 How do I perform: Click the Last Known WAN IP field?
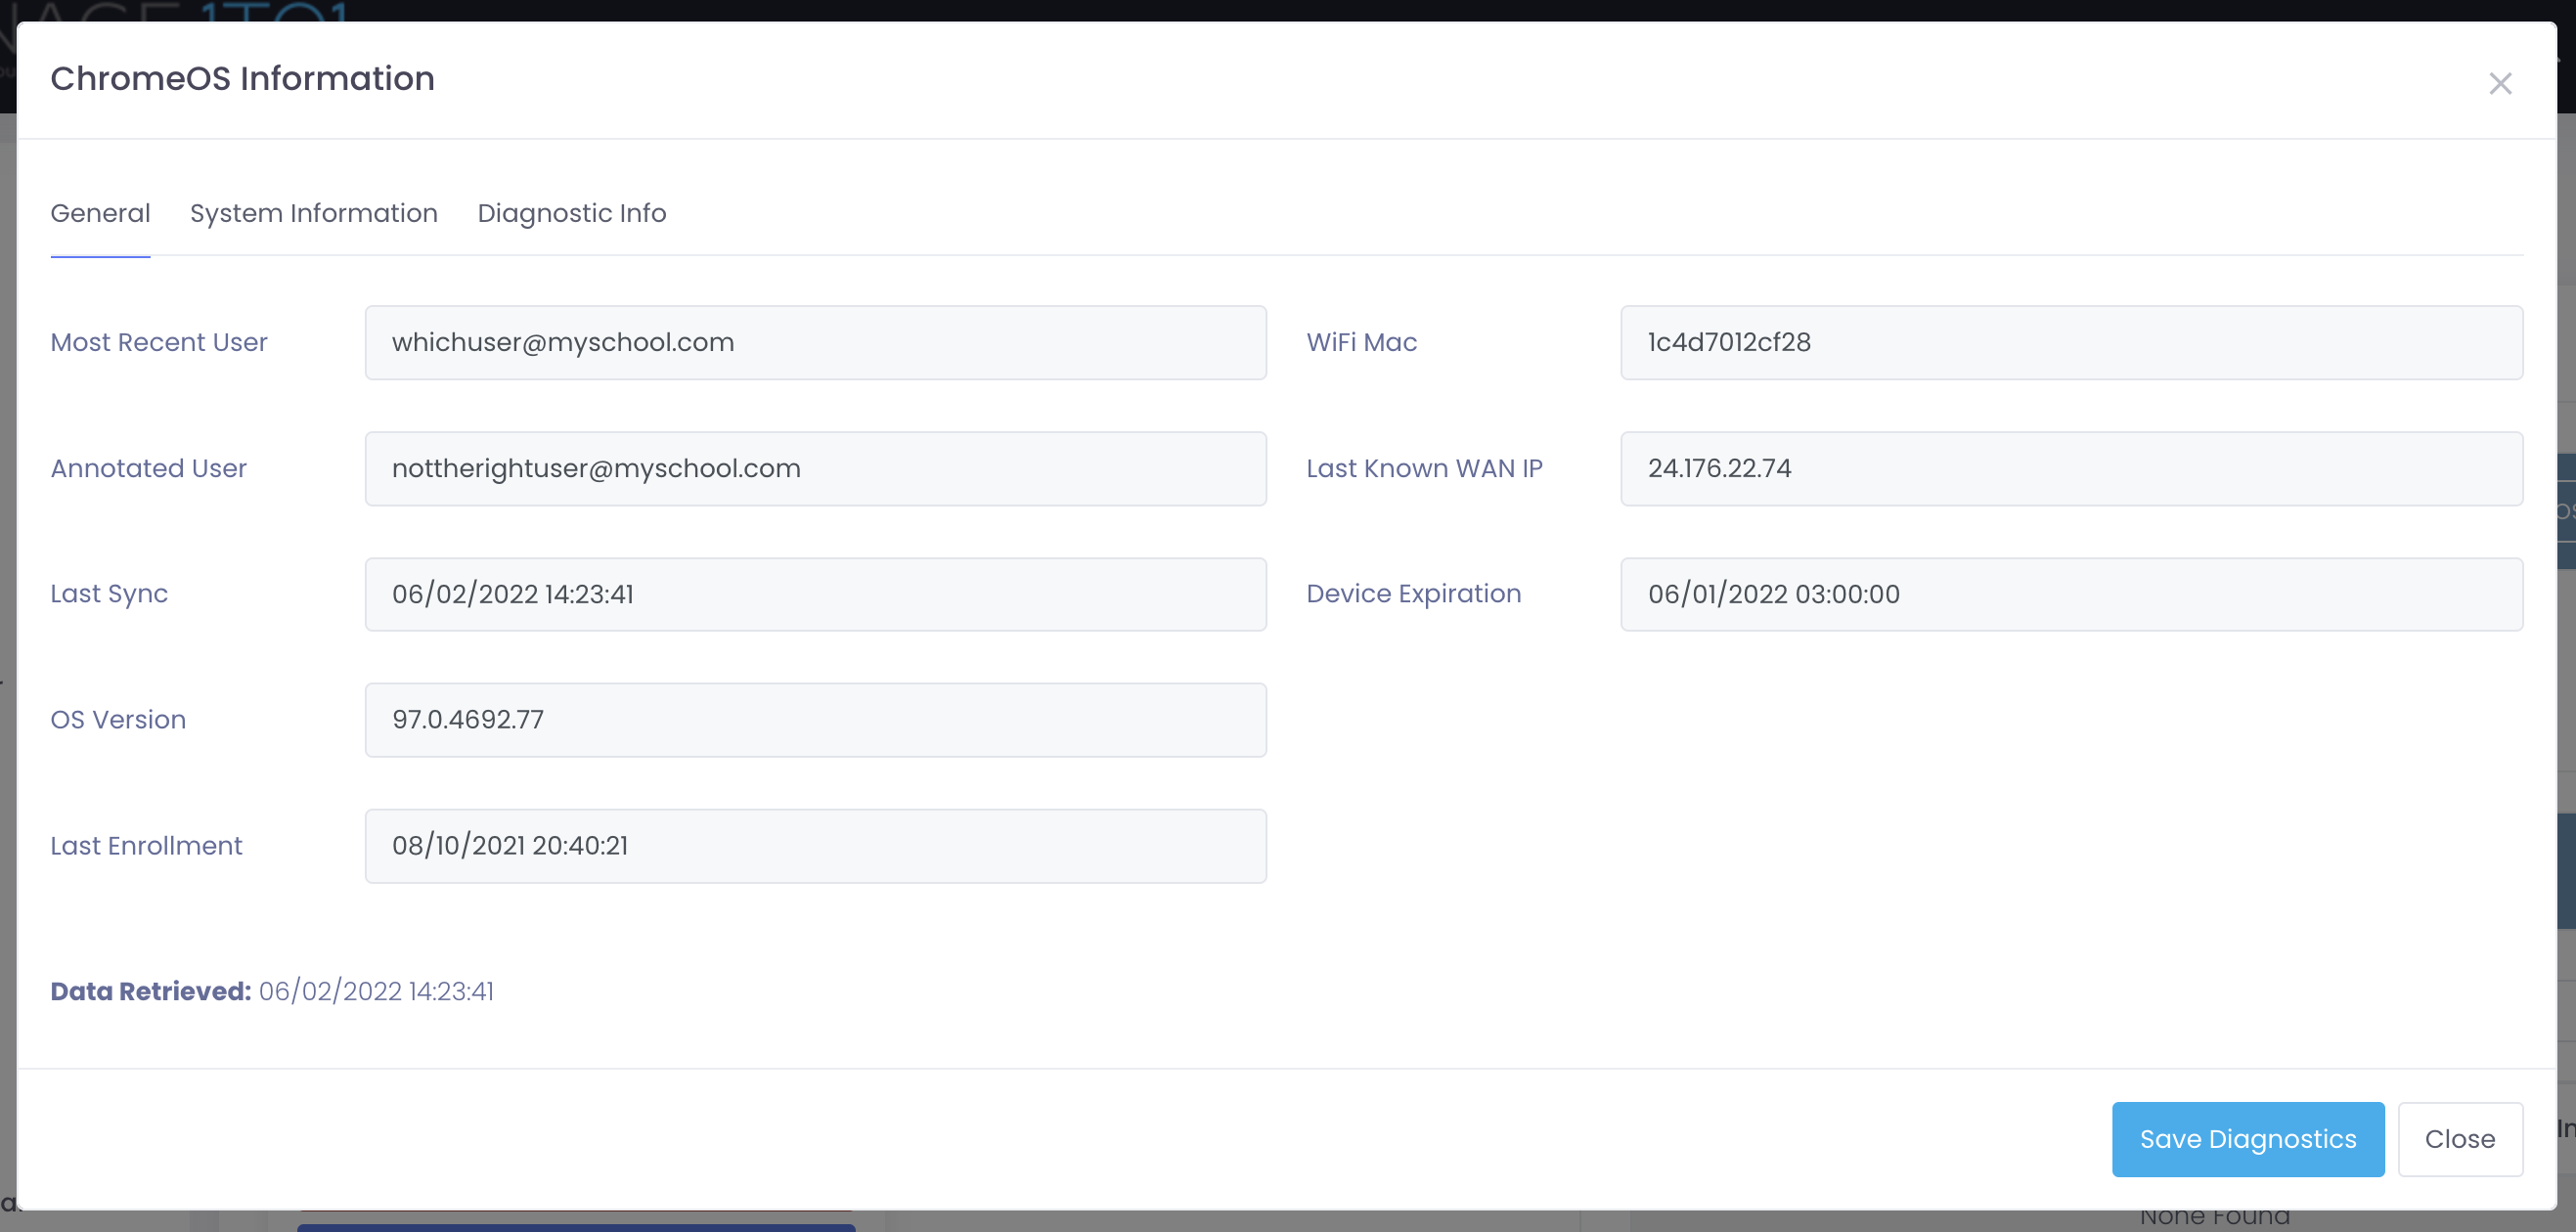pyautogui.click(x=2072, y=468)
